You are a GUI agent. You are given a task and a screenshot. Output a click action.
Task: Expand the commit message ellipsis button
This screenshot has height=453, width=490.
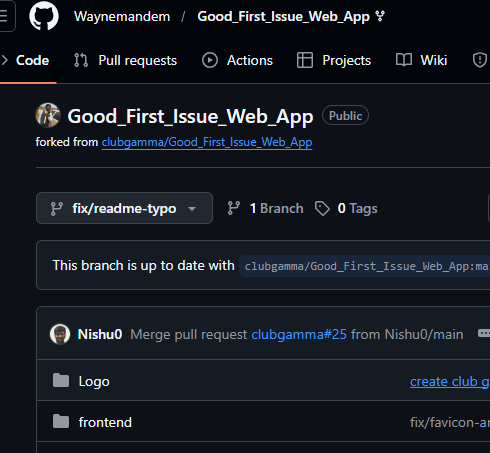tap(484, 333)
